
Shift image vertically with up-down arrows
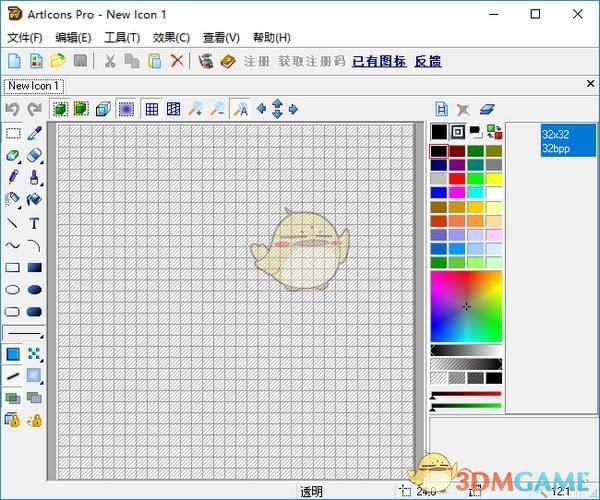click(x=277, y=109)
